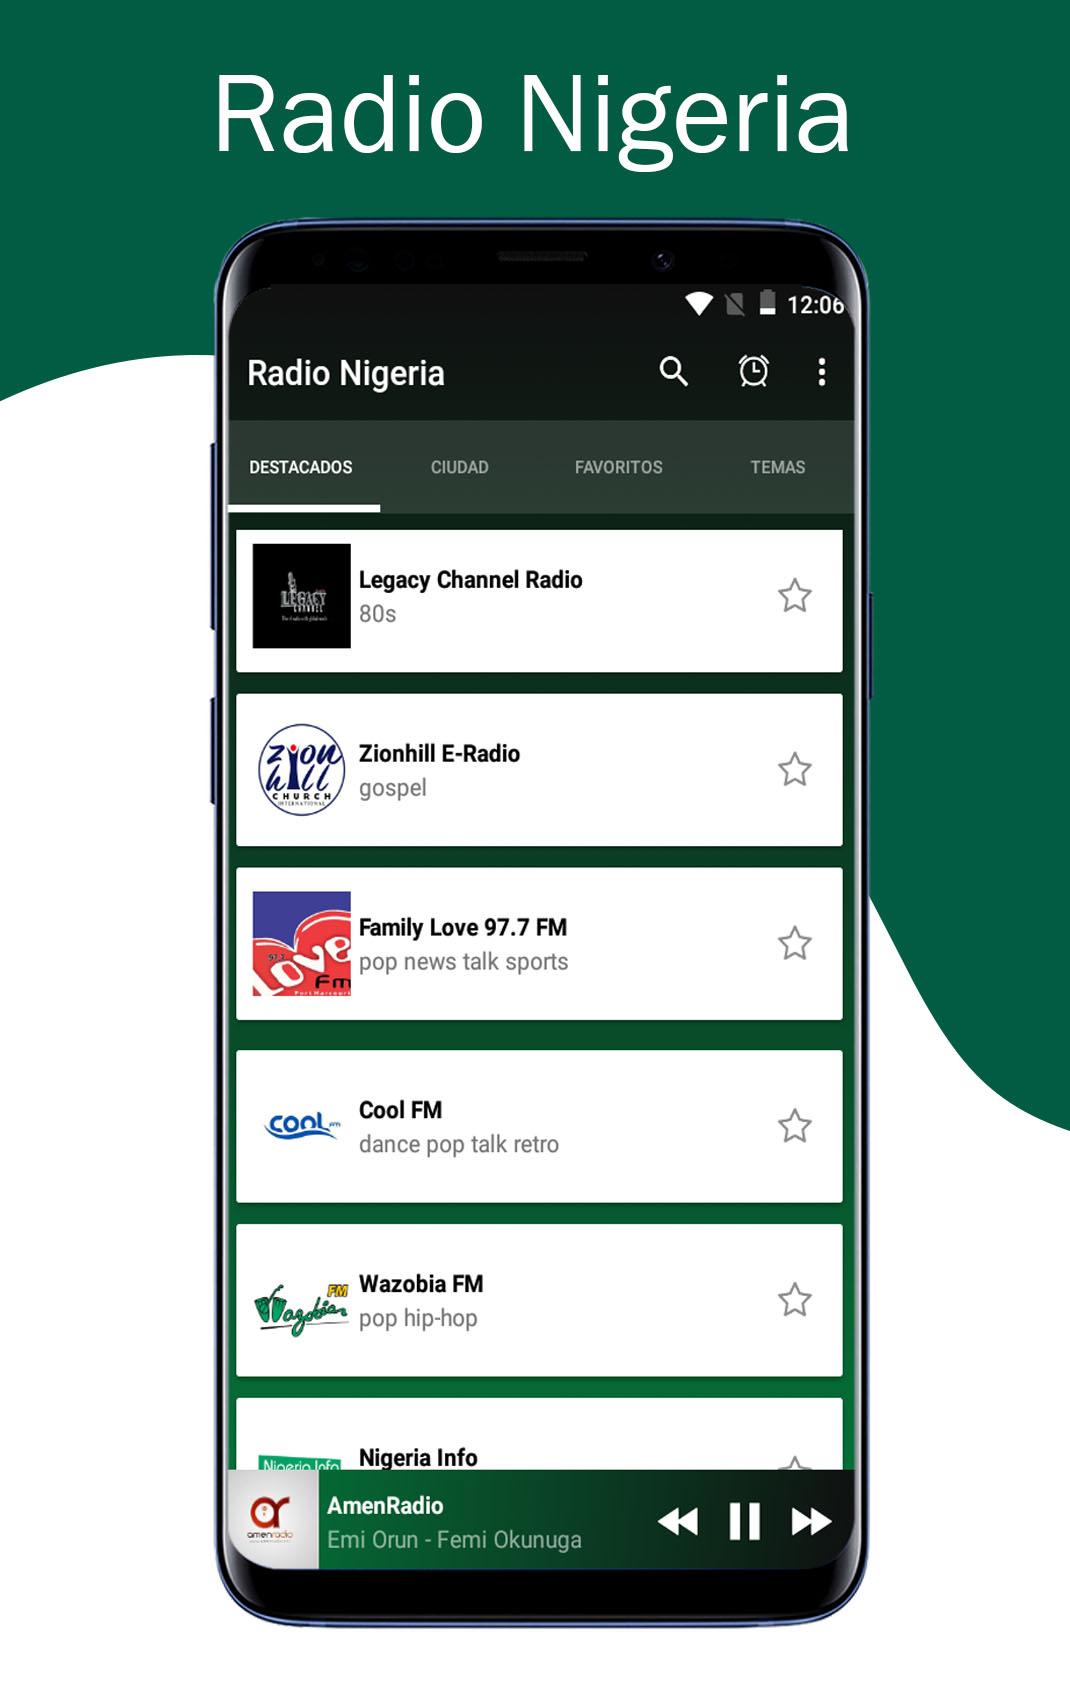1070x1686 pixels.
Task: Click the Legacy Channel Radio logo thumbnail
Action: coord(302,596)
